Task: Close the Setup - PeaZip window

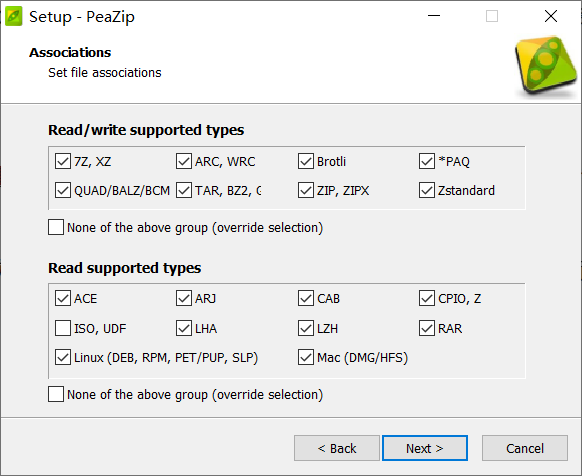Action: pyautogui.click(x=551, y=16)
